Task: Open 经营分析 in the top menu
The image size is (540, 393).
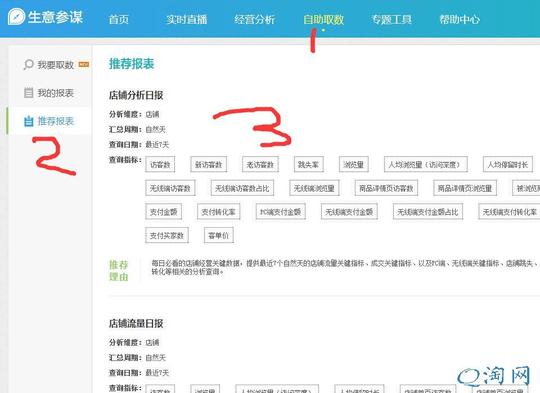Action: coord(255,19)
